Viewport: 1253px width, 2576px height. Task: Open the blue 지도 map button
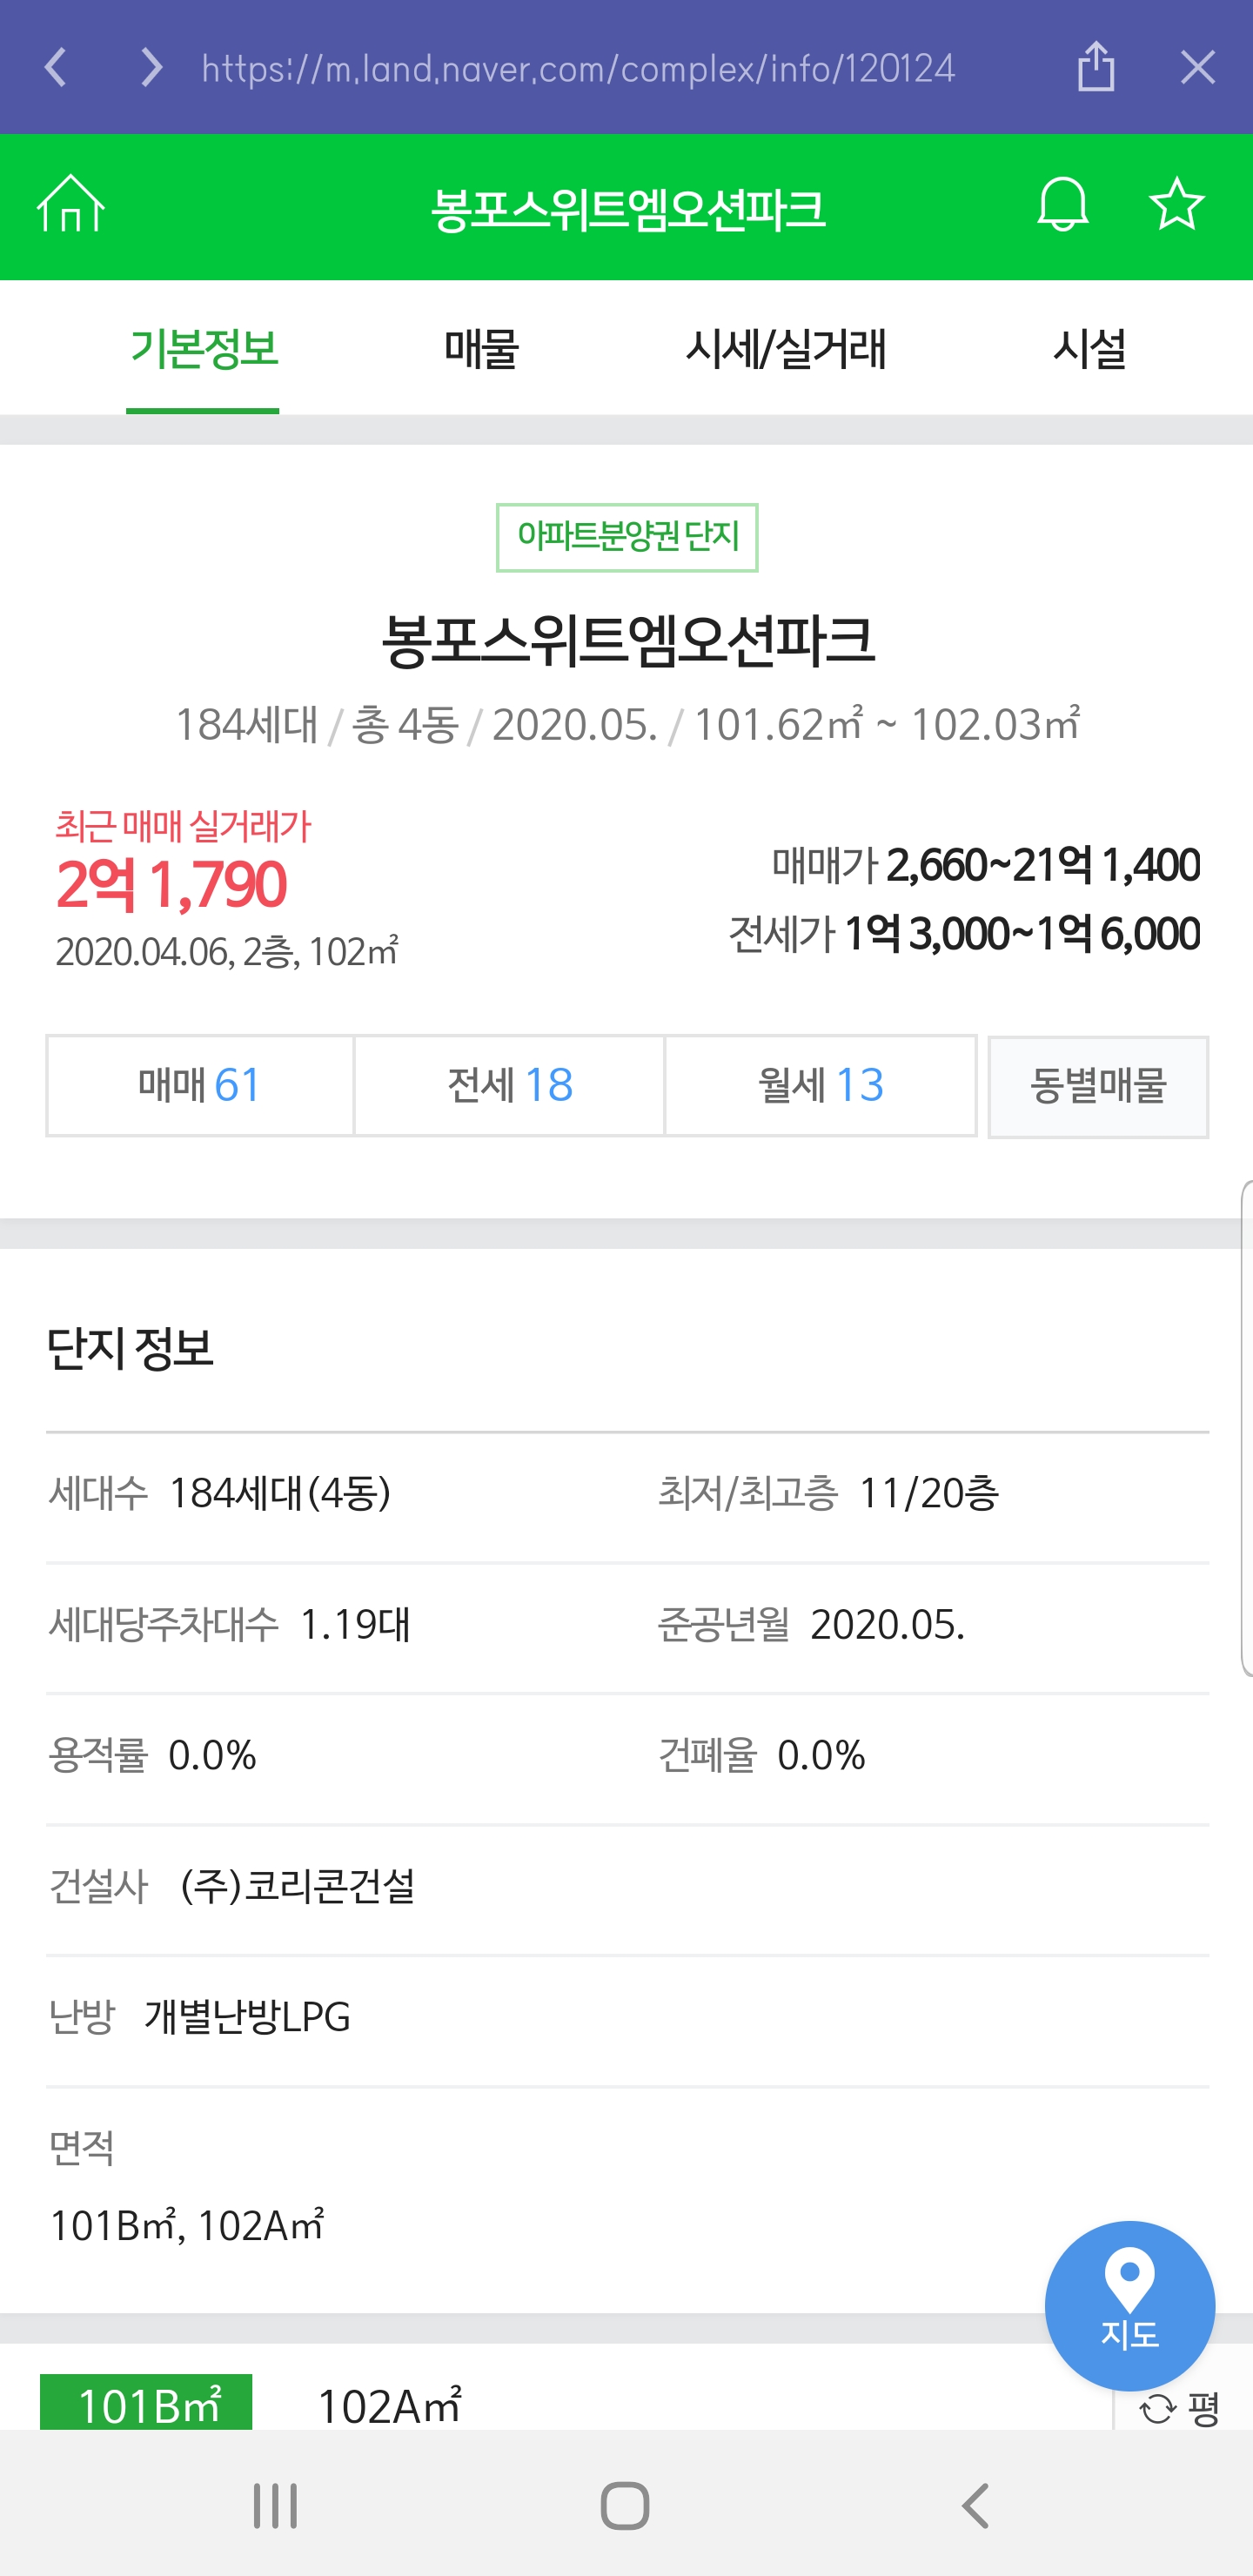tap(1129, 2305)
